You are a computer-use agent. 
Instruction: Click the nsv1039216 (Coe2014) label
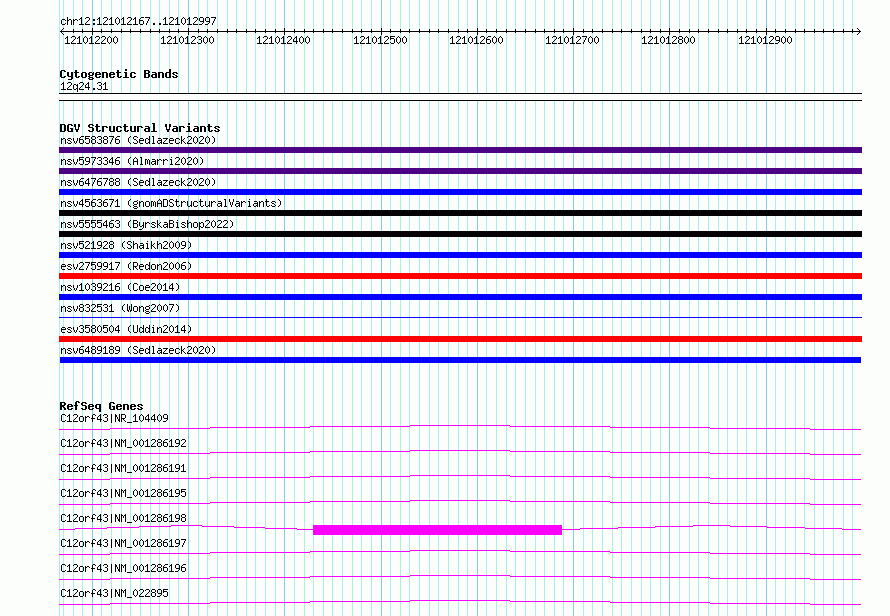coord(120,287)
